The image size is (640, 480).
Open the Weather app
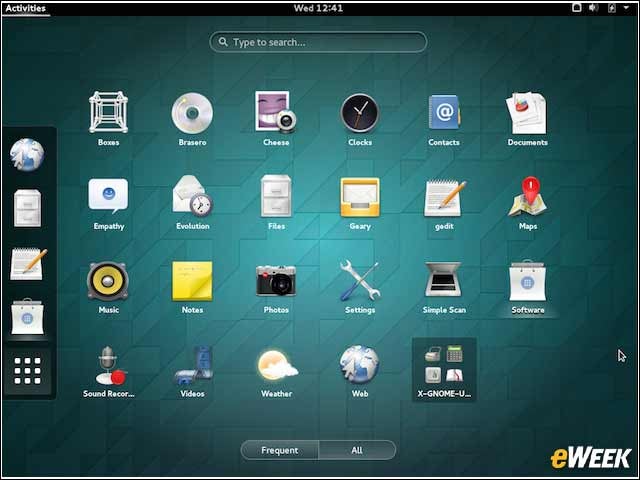pyautogui.click(x=276, y=371)
